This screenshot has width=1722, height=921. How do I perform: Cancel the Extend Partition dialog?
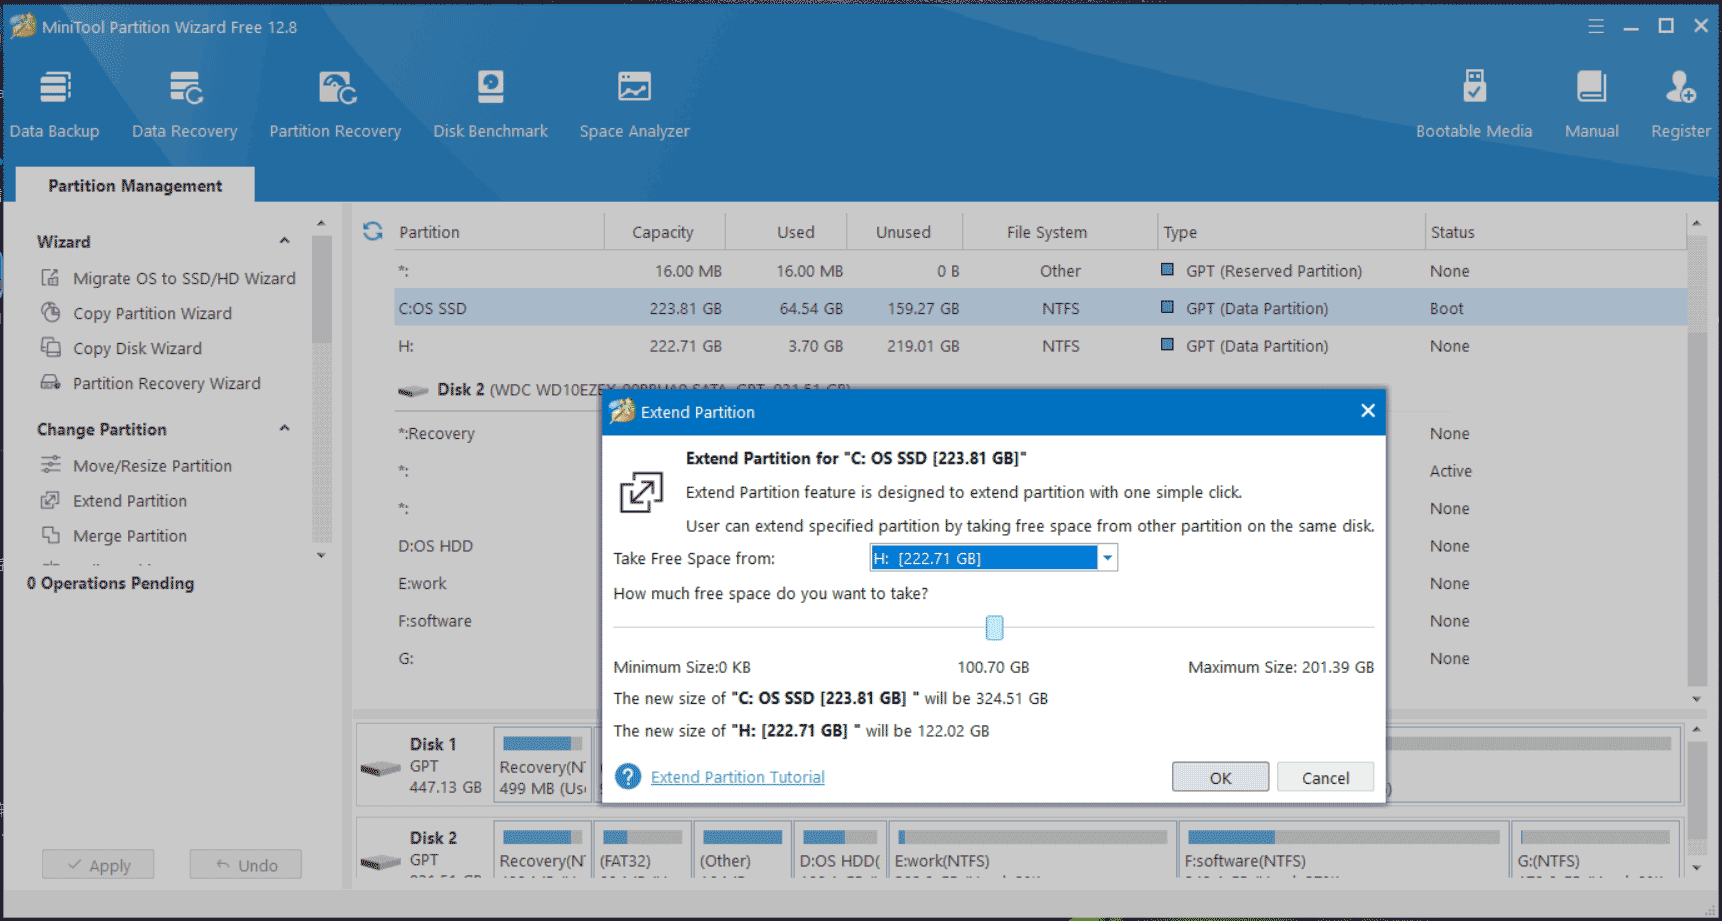[1325, 777]
